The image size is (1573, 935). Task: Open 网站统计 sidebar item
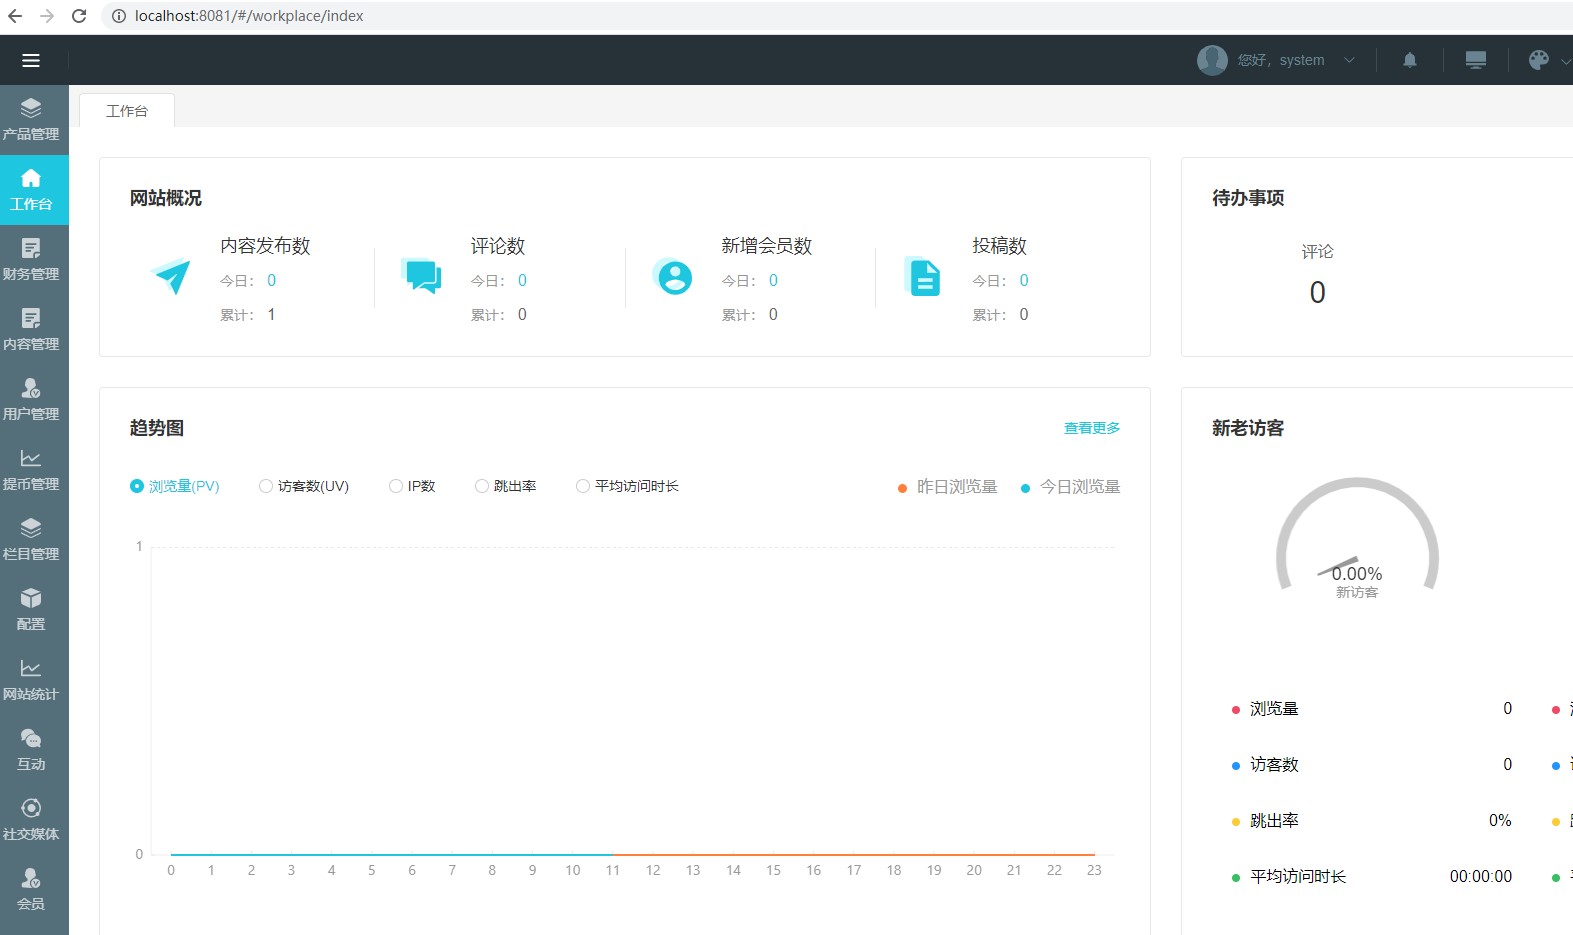[32, 680]
